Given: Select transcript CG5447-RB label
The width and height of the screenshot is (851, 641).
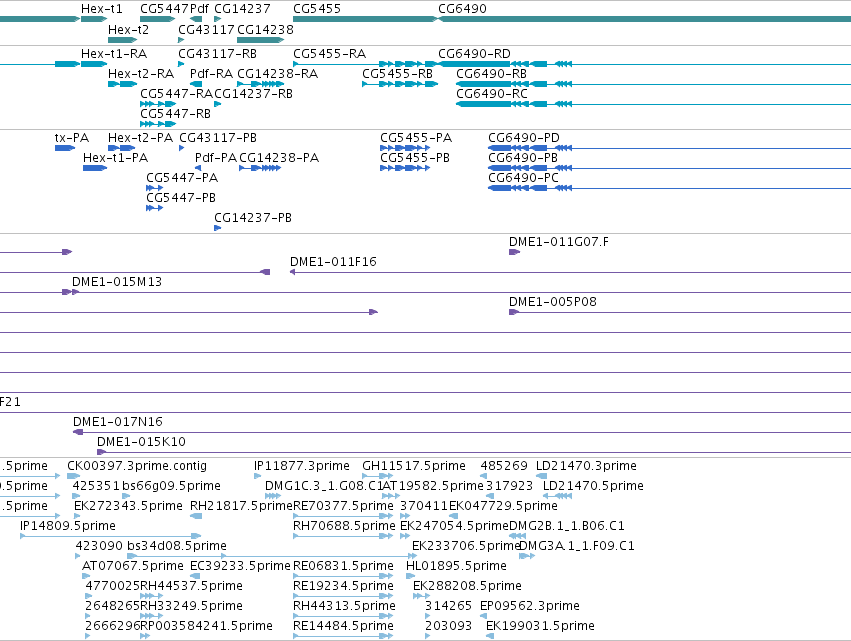Looking at the screenshot, I should (175, 113).
